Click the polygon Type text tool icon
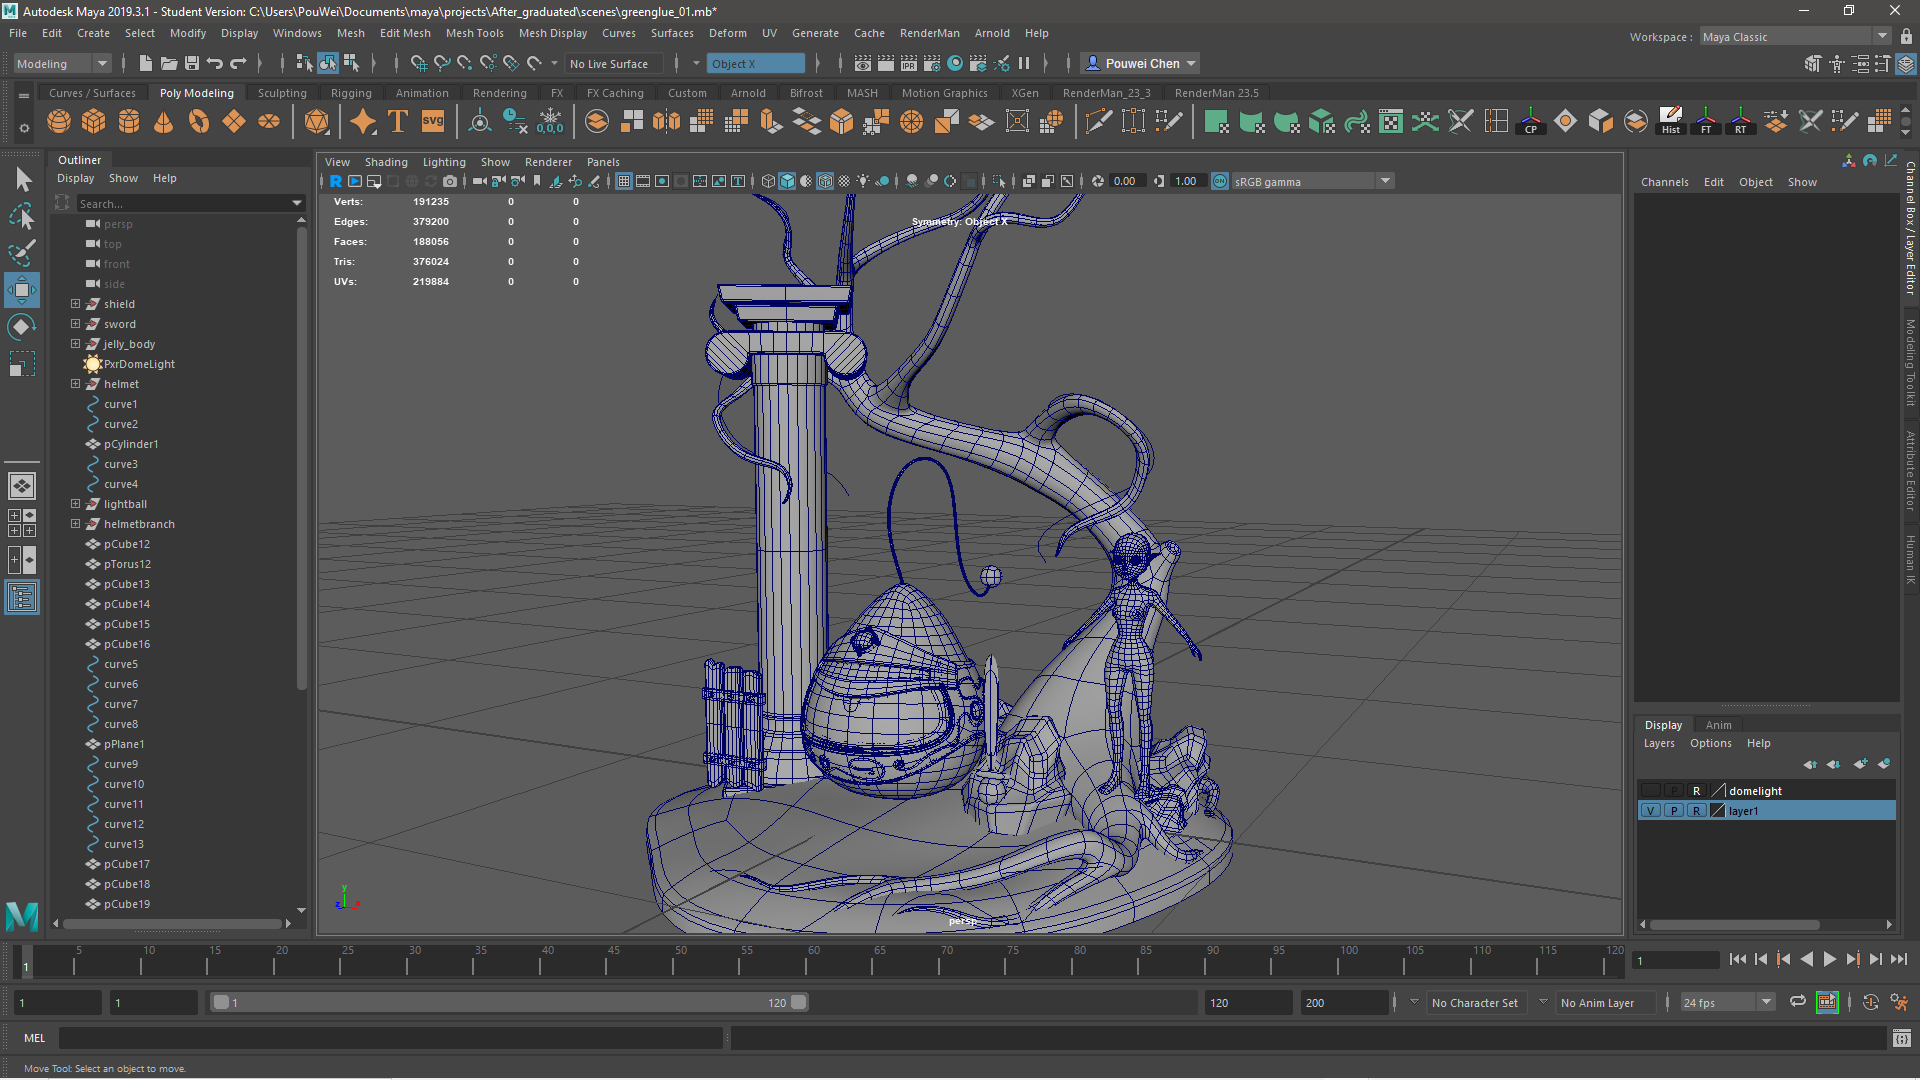1920x1080 pixels. 398,122
